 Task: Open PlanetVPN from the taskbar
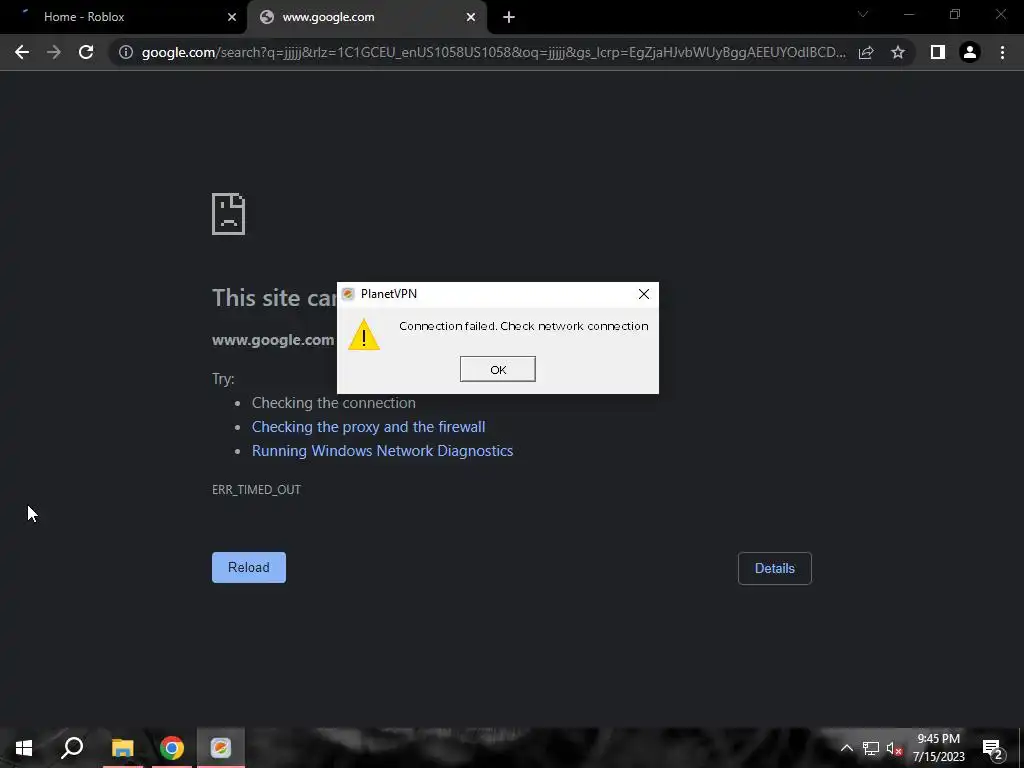tap(221, 748)
